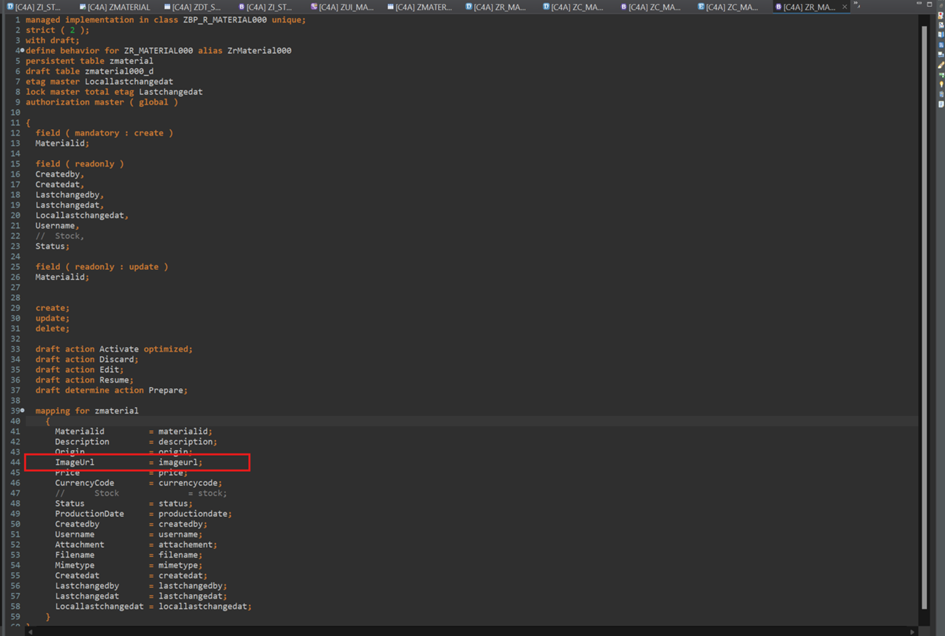Click 'Description' in the mapping block
945x636 pixels.
[82, 442]
